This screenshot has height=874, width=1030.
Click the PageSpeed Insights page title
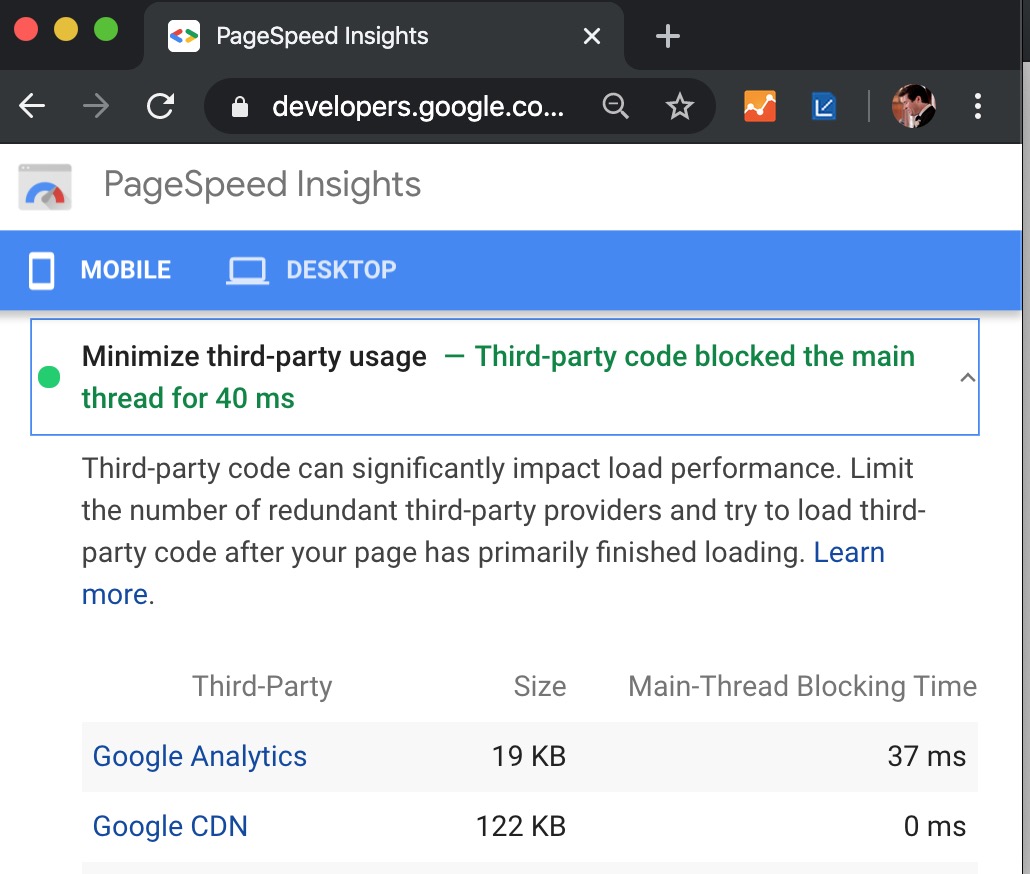tap(262, 185)
